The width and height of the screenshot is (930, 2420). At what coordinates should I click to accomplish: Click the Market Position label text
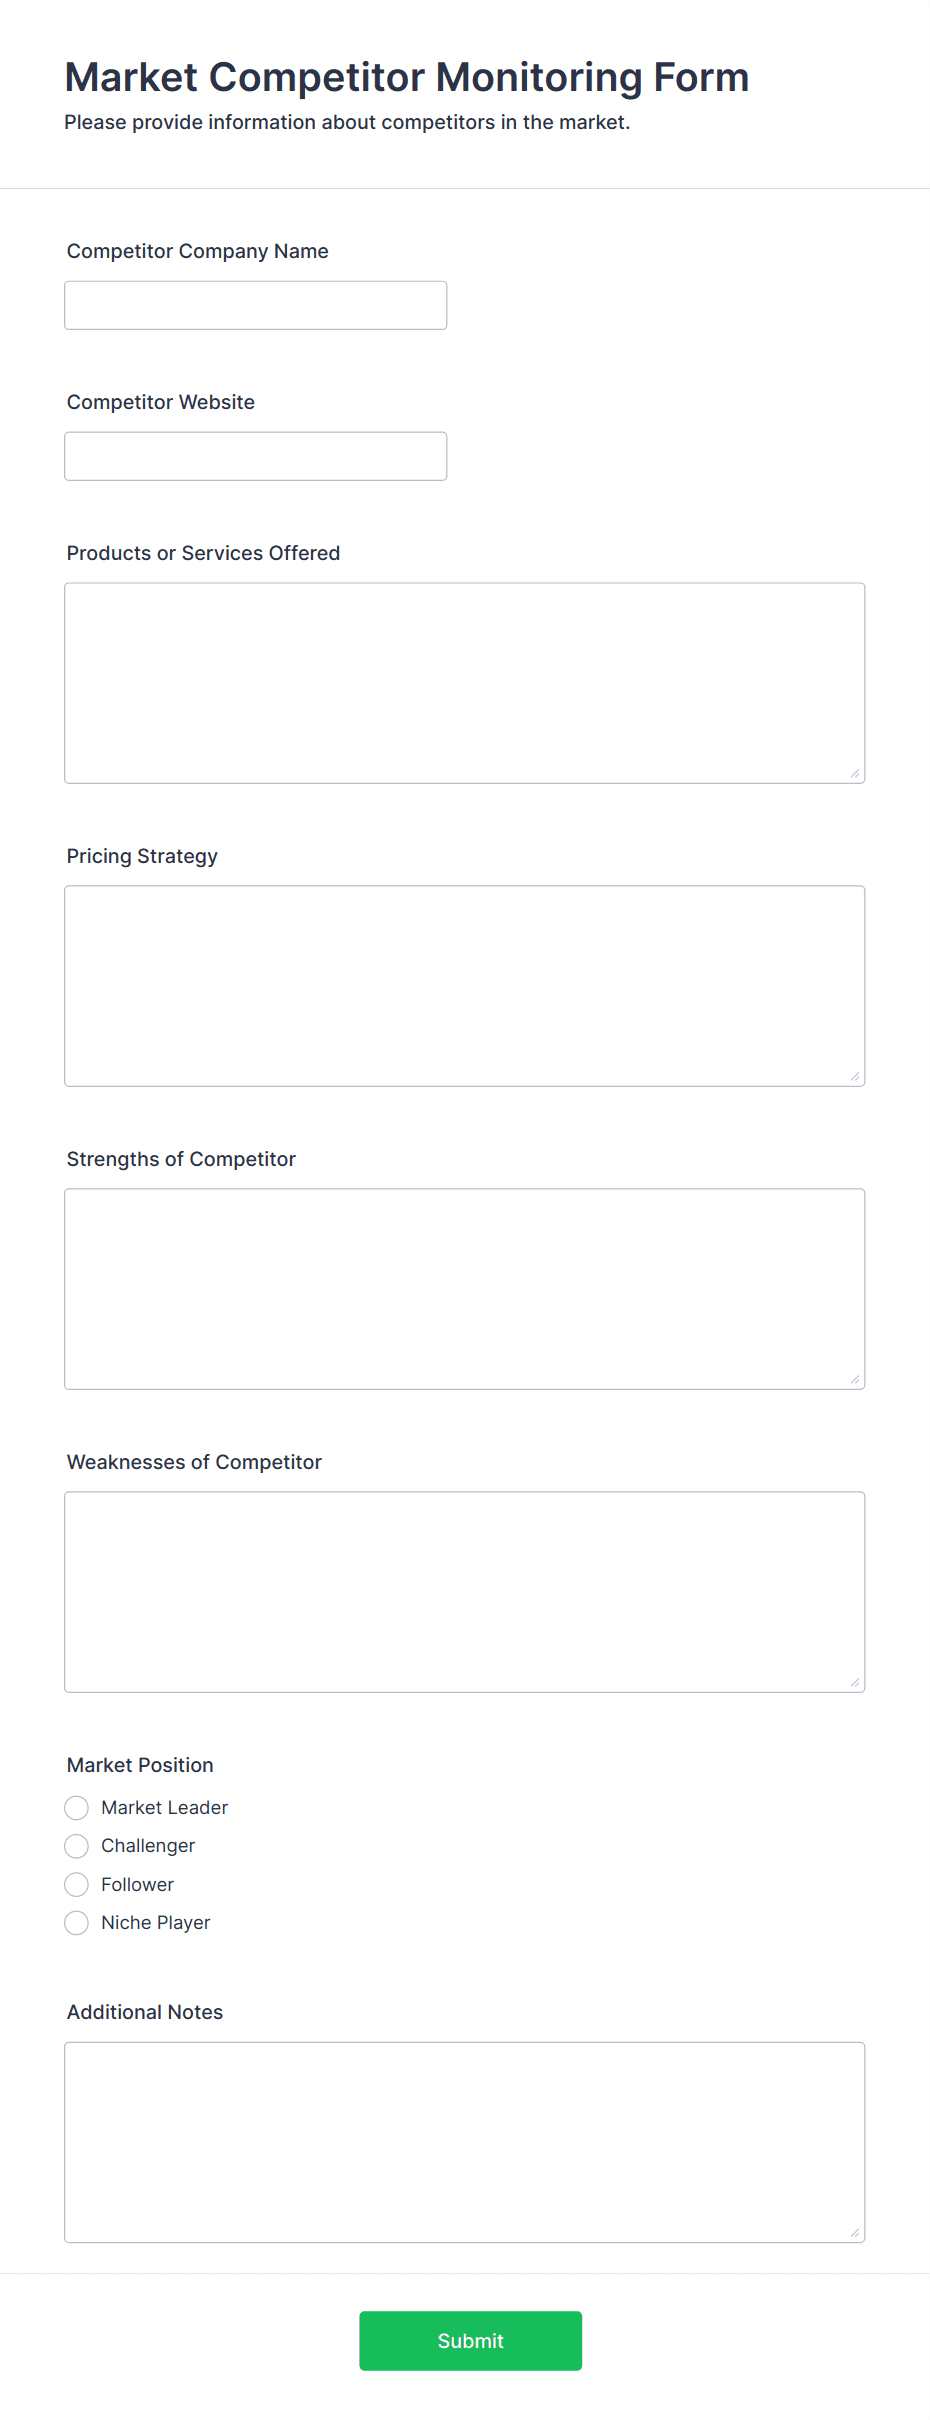pyautogui.click(x=140, y=1765)
